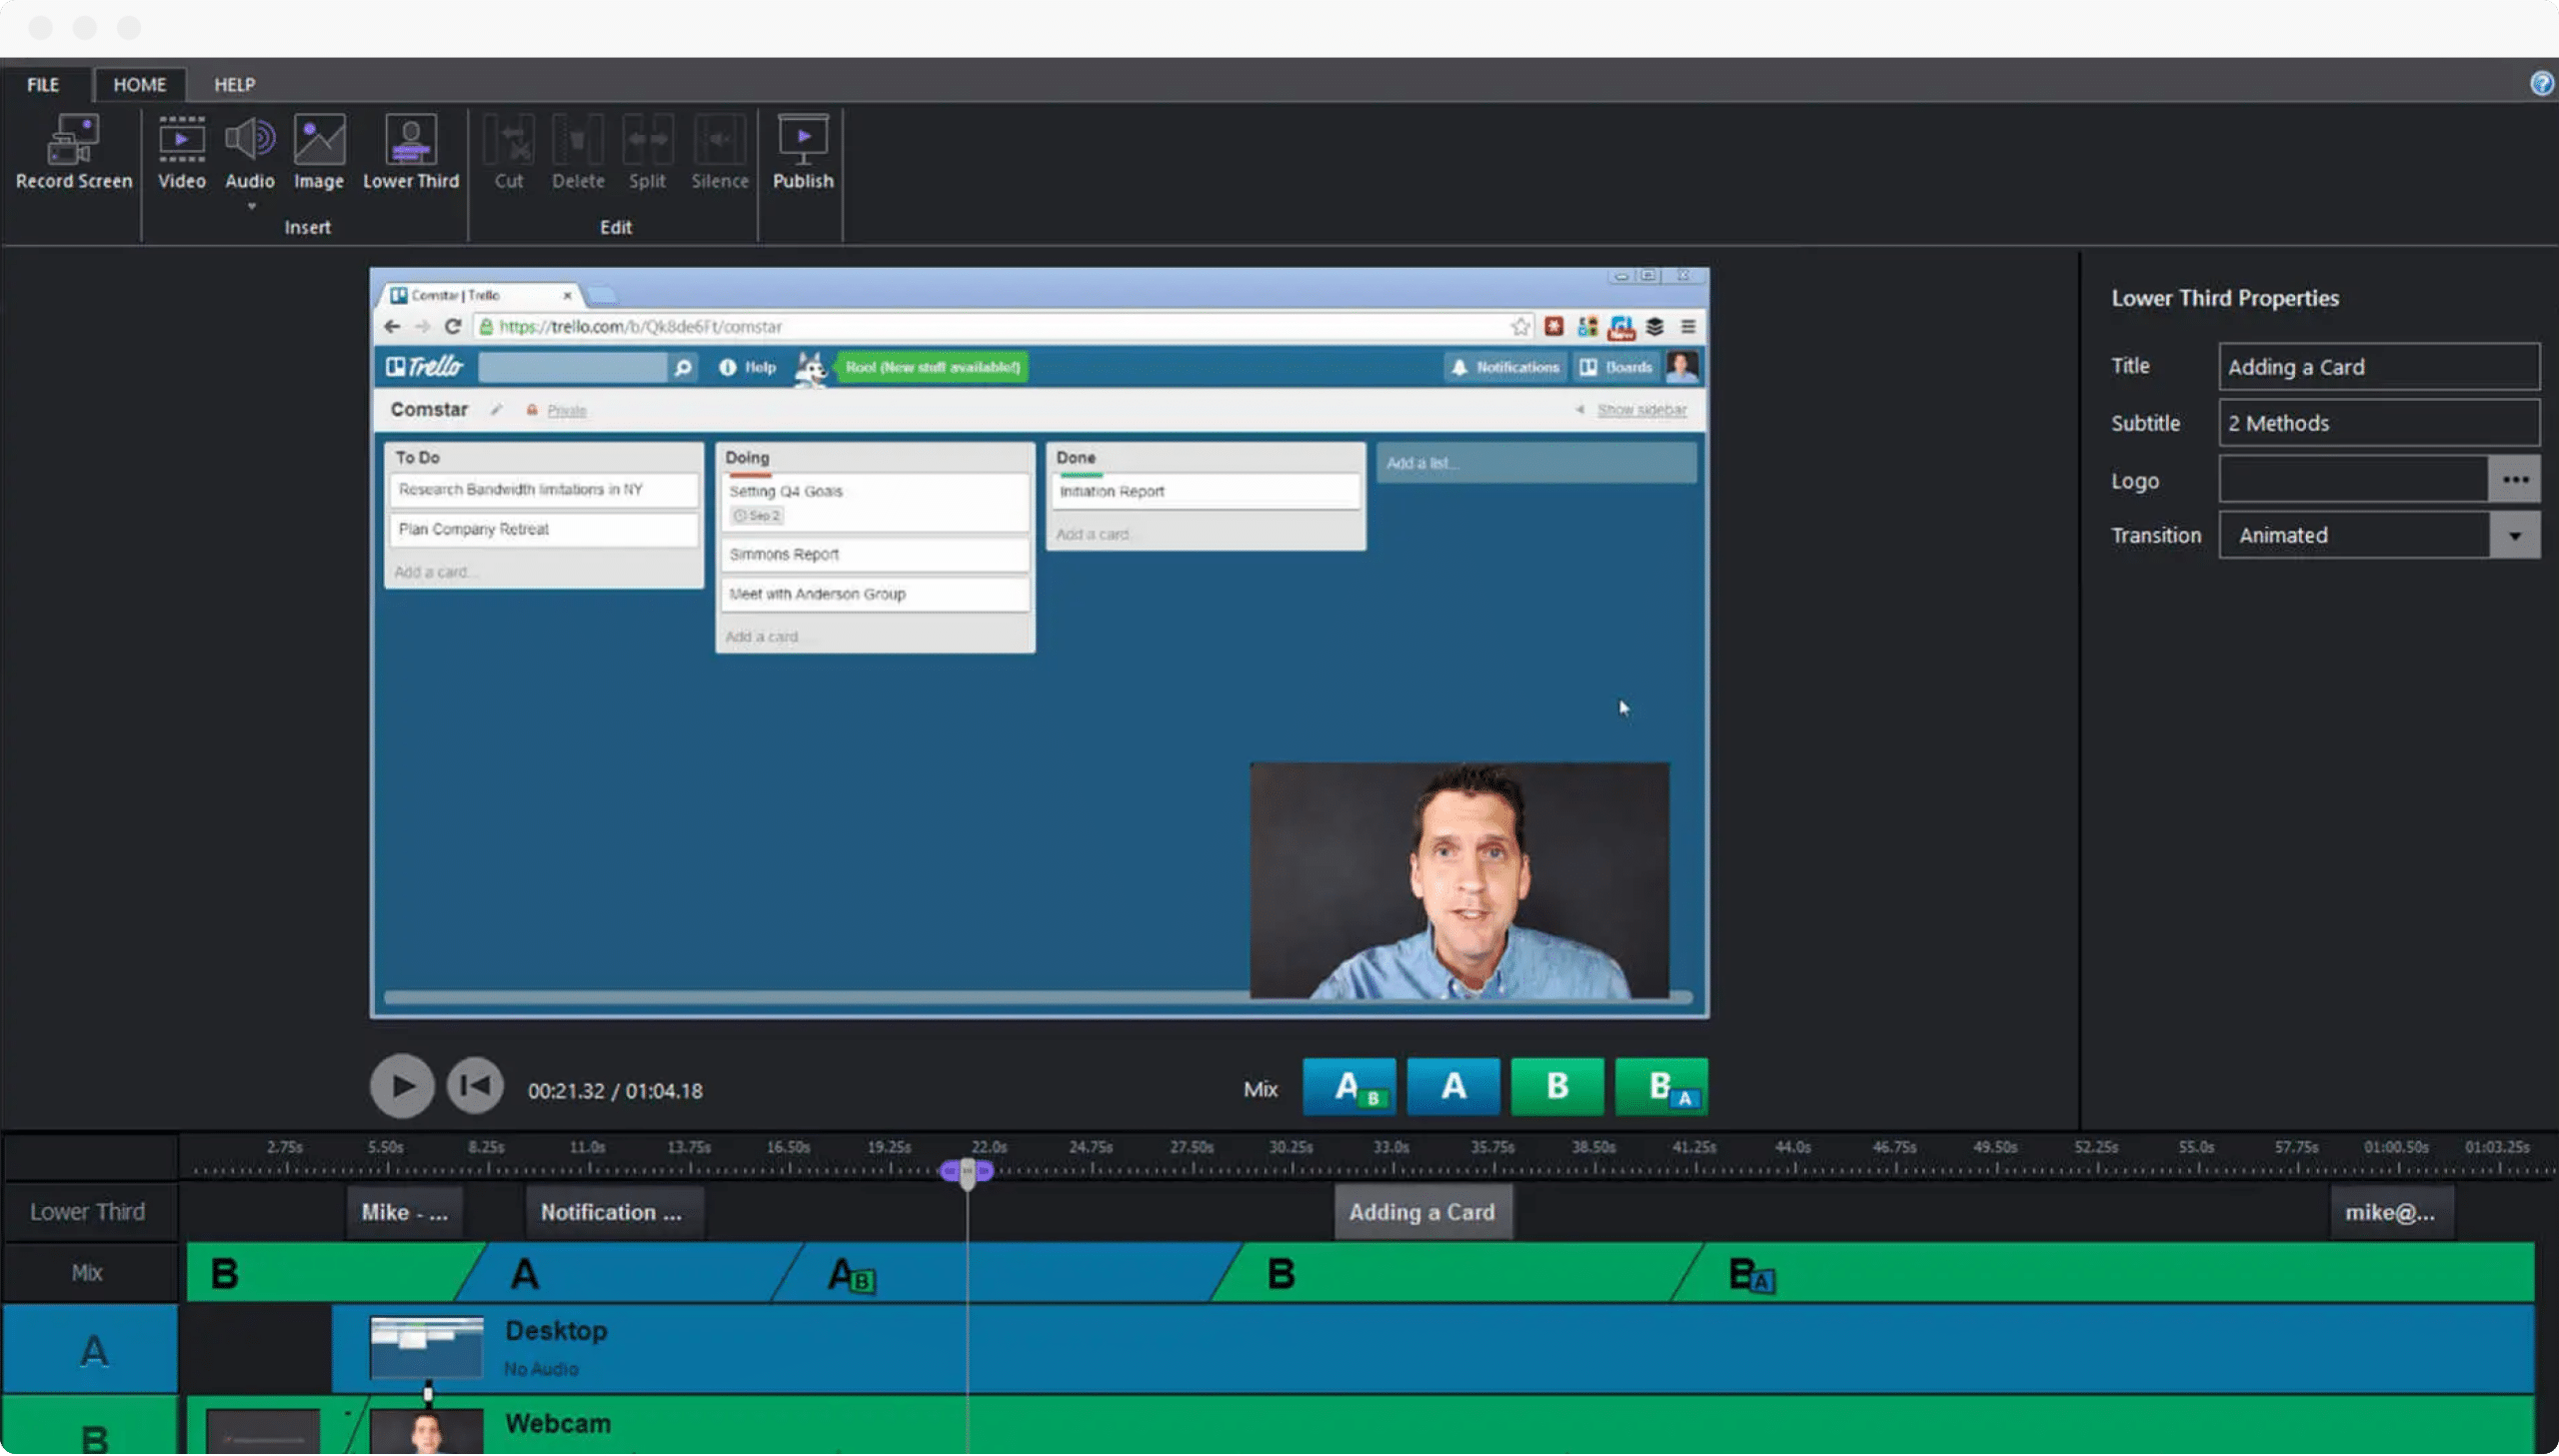2559x1456 pixels.
Task: Browse for a Logo file
Action: tap(2516, 479)
